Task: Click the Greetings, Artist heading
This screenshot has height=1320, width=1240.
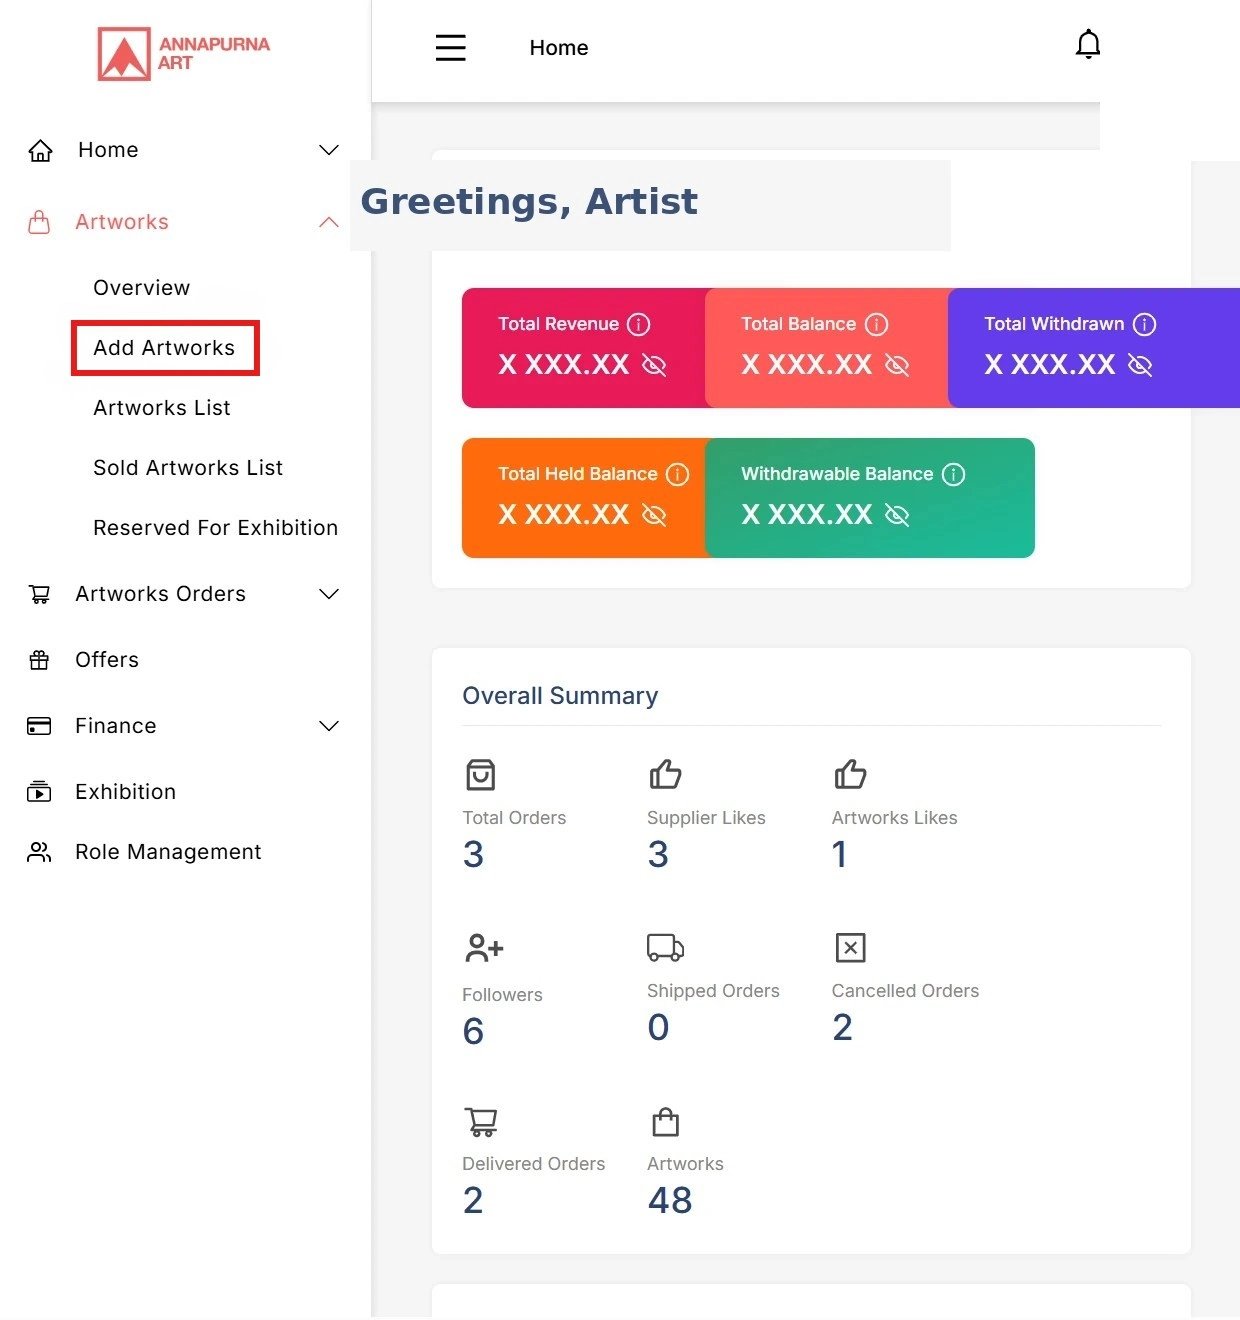Action: click(x=529, y=201)
